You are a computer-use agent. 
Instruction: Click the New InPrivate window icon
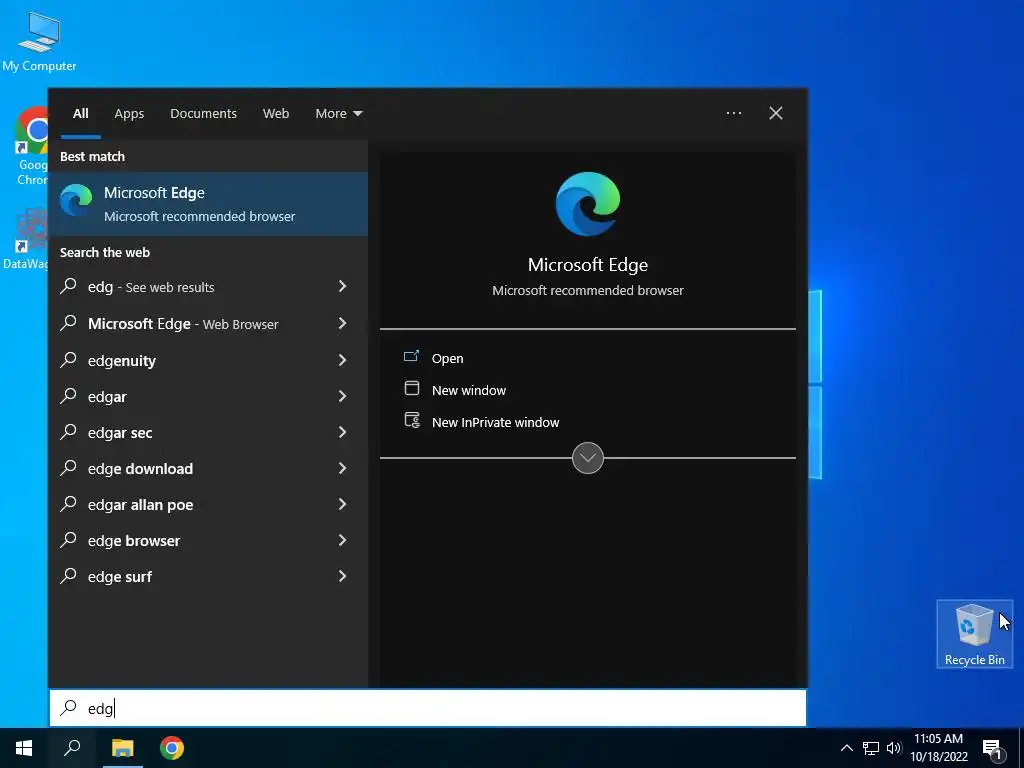[x=411, y=421]
